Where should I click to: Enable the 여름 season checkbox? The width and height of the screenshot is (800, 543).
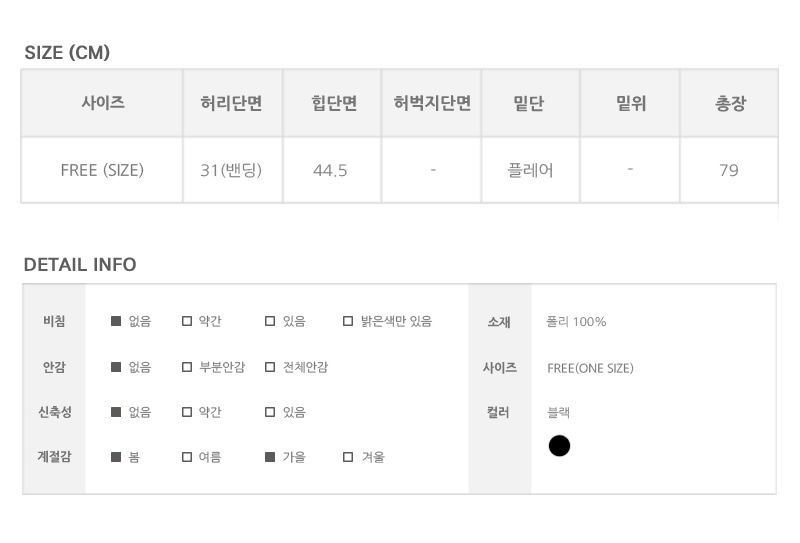(x=187, y=457)
